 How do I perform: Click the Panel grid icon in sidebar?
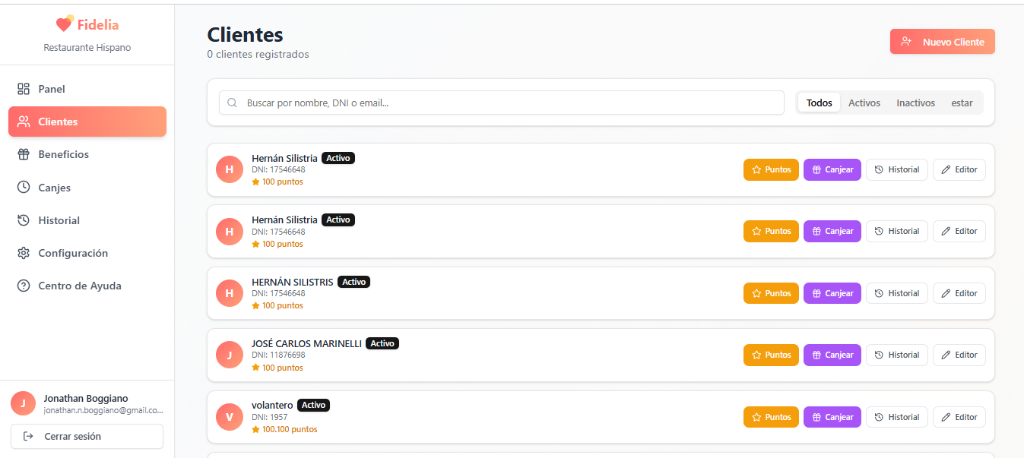pyautogui.click(x=24, y=89)
